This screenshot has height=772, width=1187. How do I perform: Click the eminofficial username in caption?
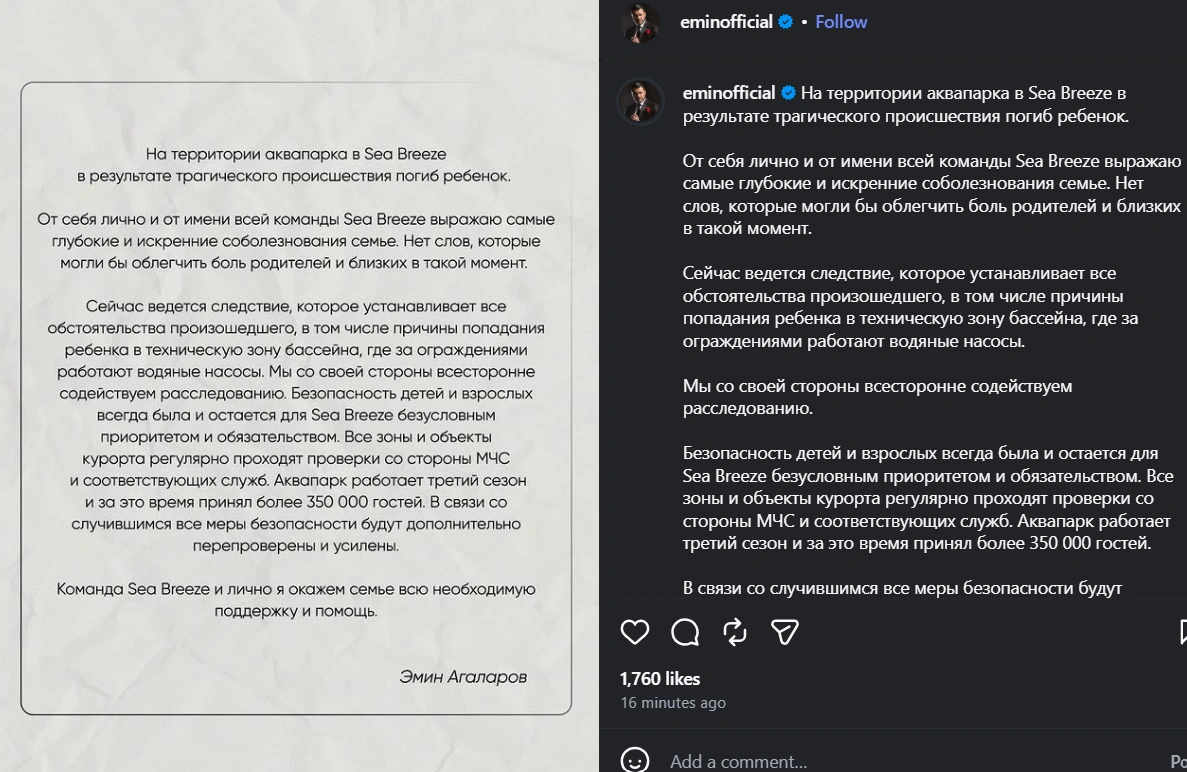pos(728,93)
